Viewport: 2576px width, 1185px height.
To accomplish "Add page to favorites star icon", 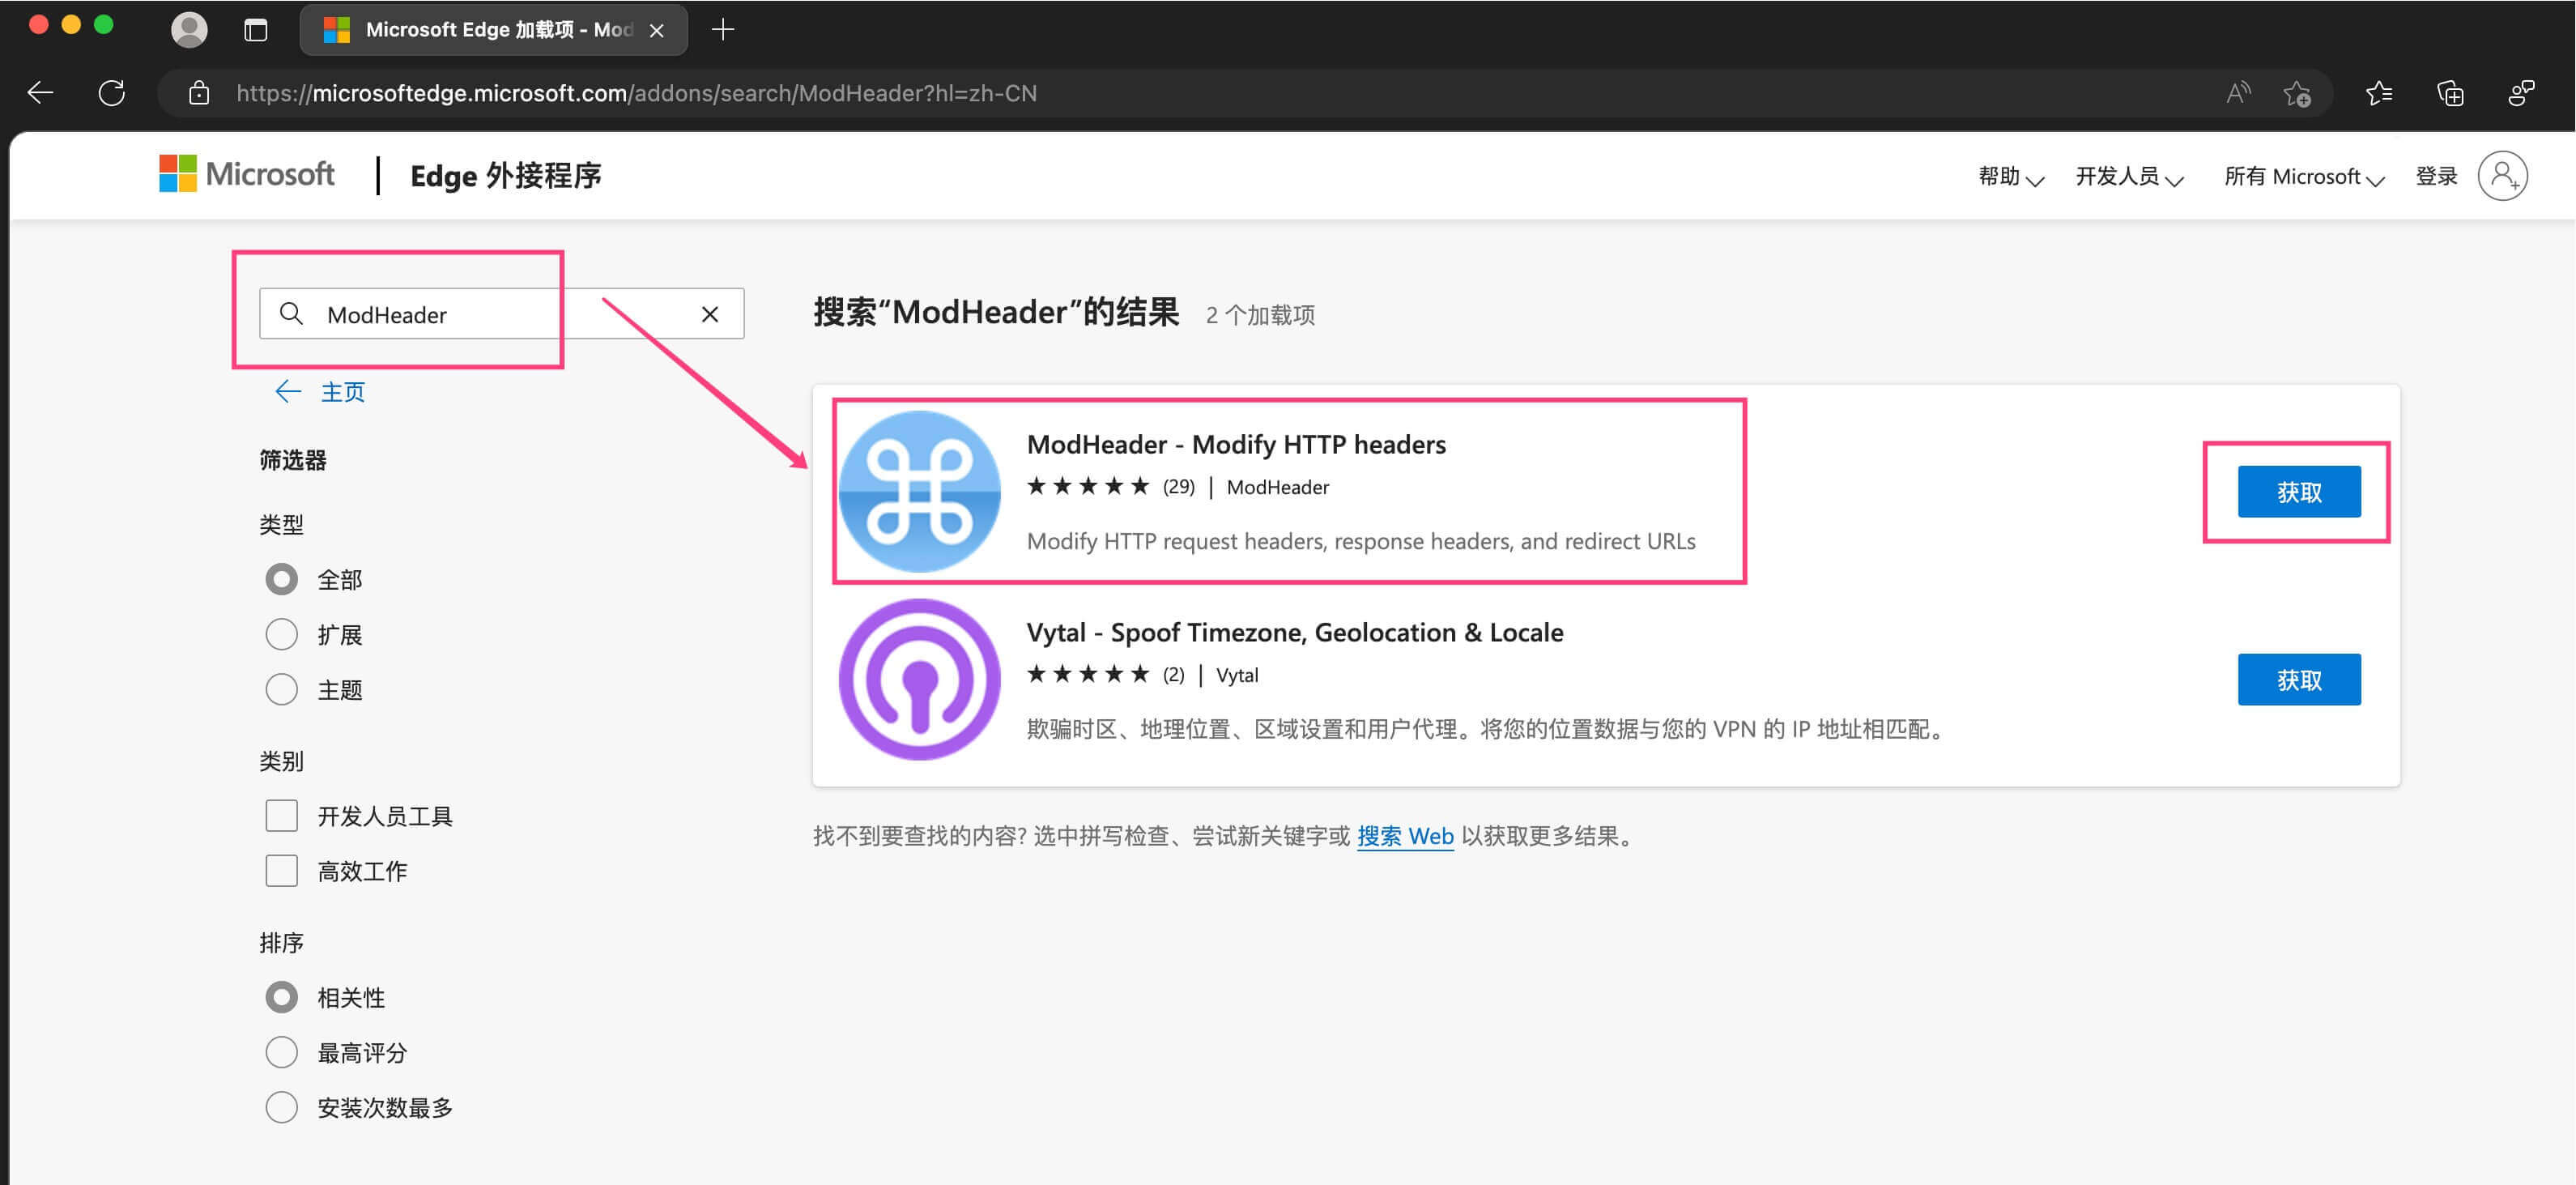I will pyautogui.click(x=2297, y=93).
